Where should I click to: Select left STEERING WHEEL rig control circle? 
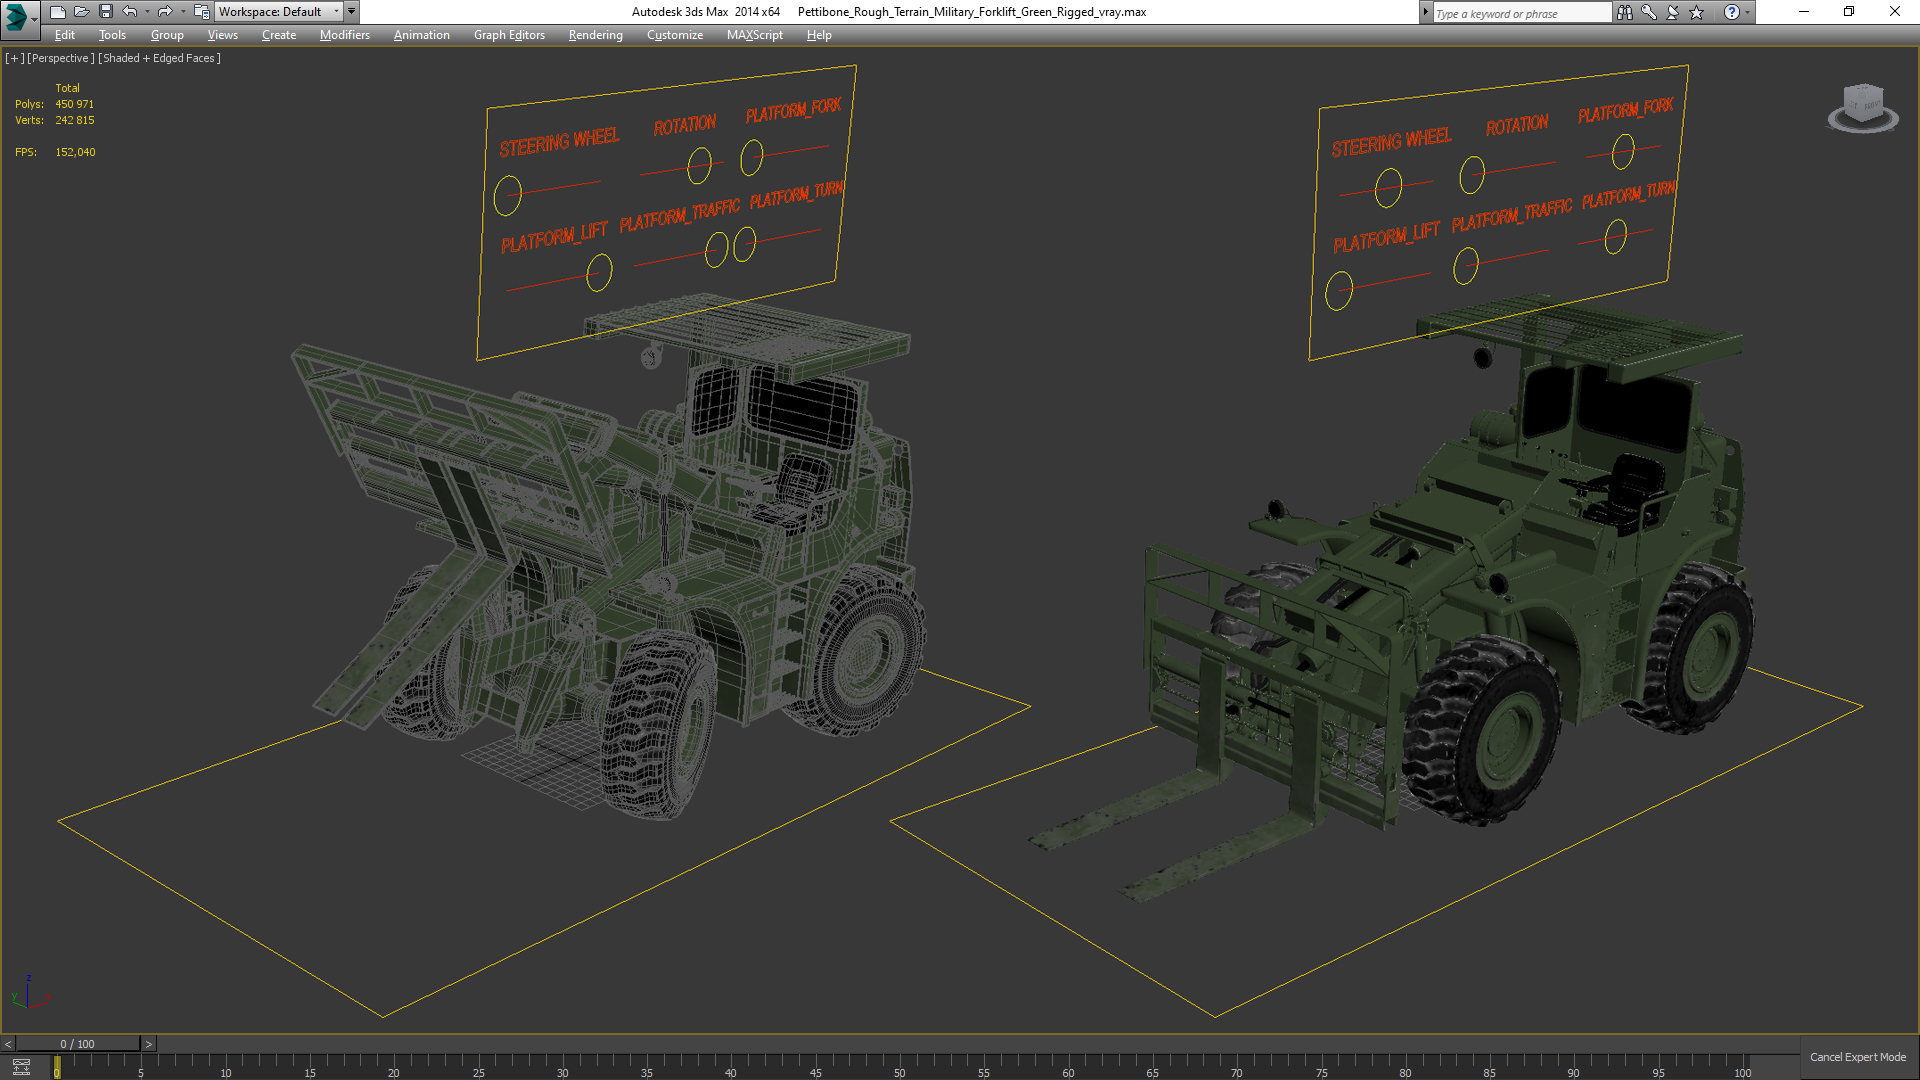tap(508, 195)
